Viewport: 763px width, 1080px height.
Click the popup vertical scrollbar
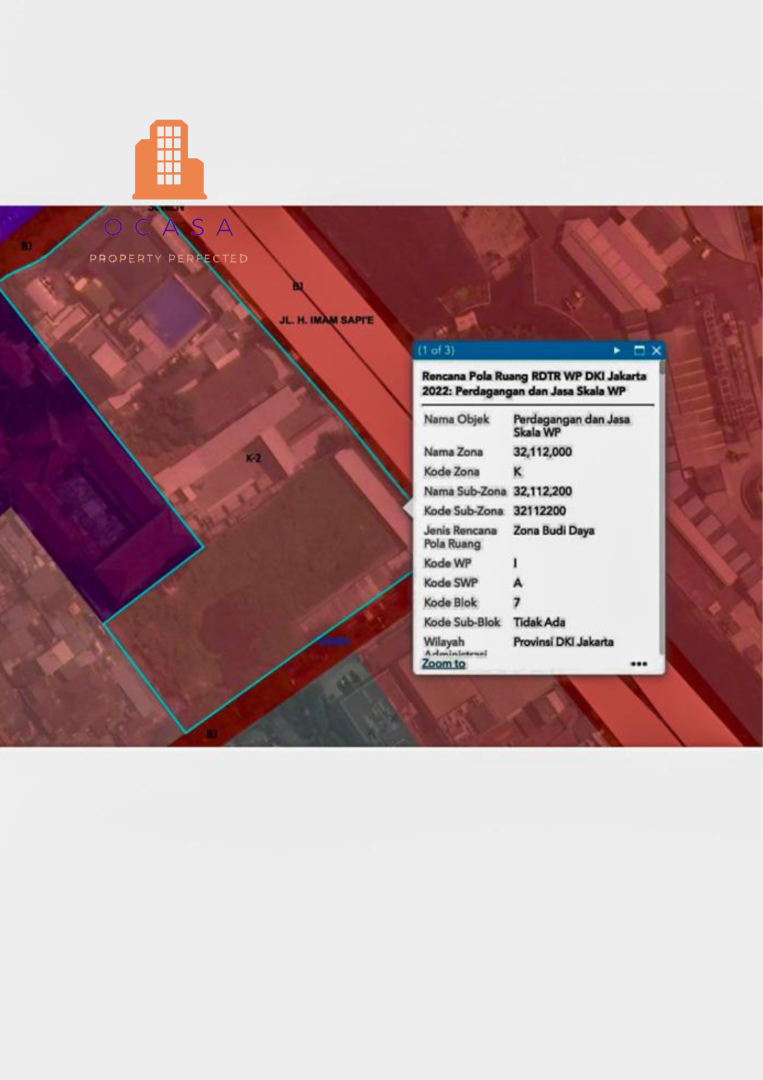coord(661,500)
